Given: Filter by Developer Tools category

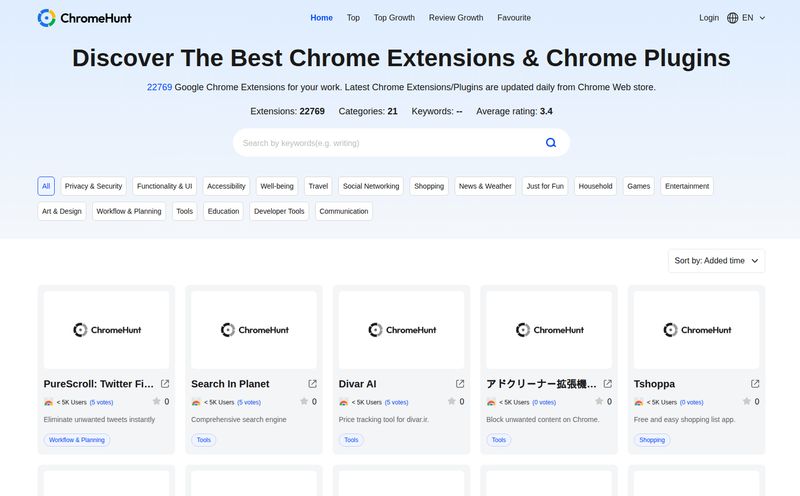Looking at the screenshot, I should pos(279,211).
